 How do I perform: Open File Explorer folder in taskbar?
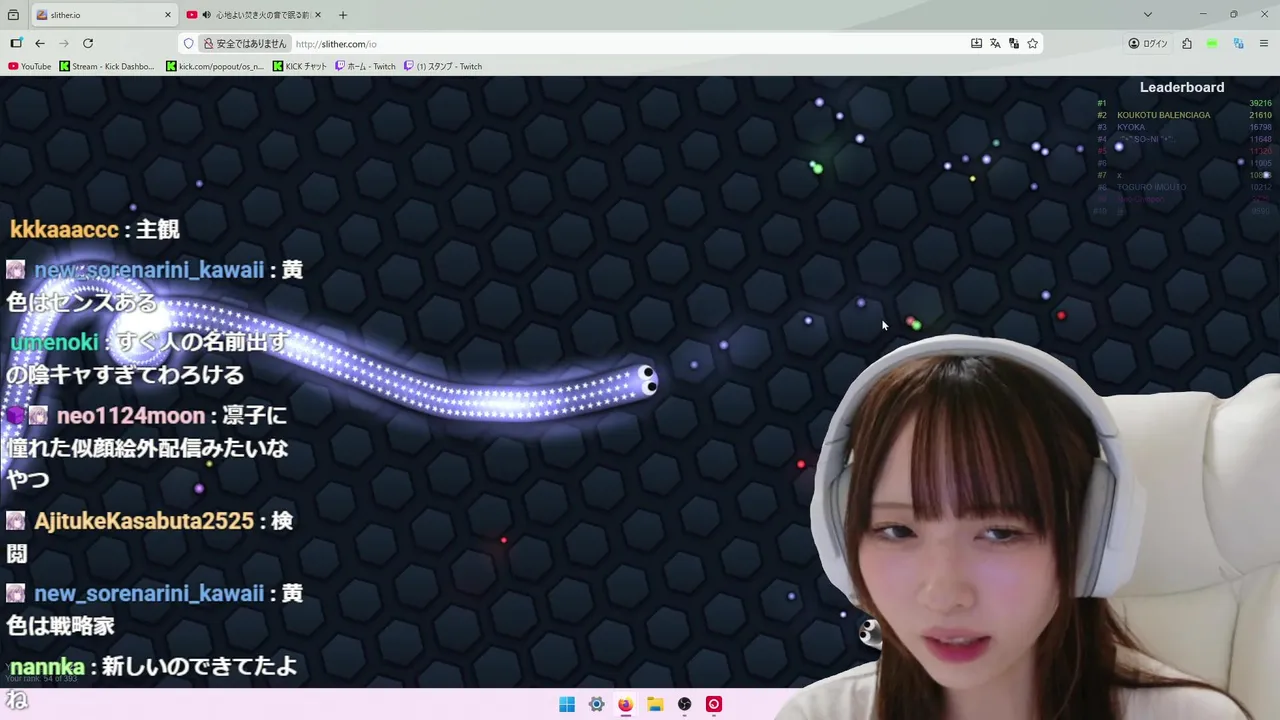pos(655,704)
